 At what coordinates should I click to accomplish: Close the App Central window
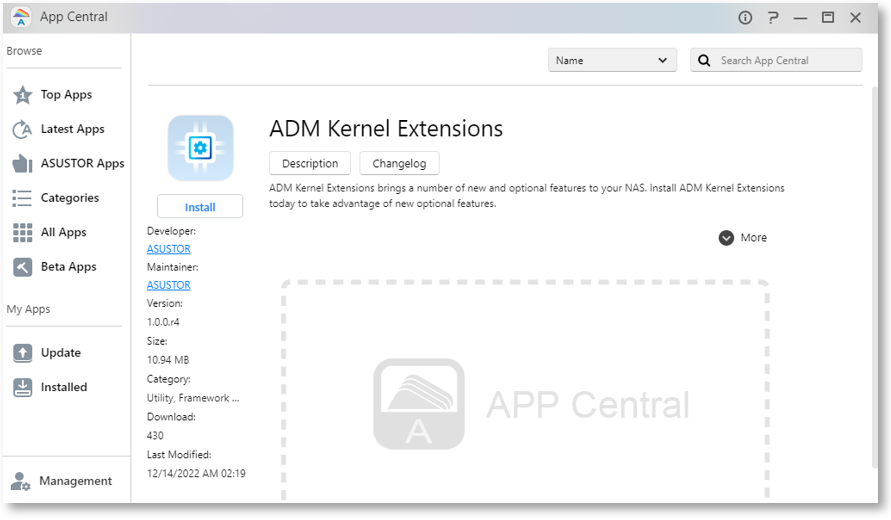click(x=855, y=18)
